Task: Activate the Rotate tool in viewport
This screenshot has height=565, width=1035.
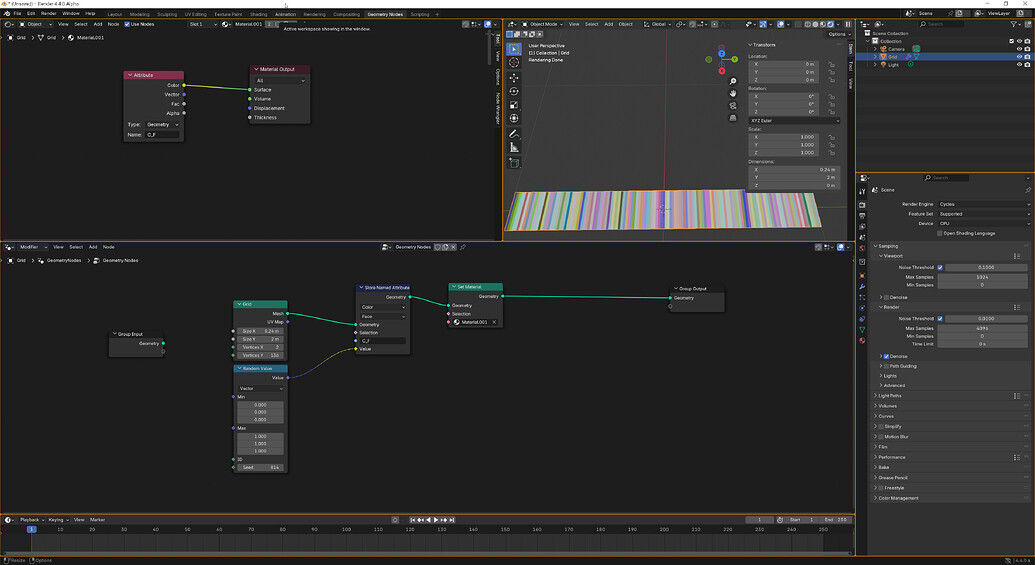Action: point(514,91)
